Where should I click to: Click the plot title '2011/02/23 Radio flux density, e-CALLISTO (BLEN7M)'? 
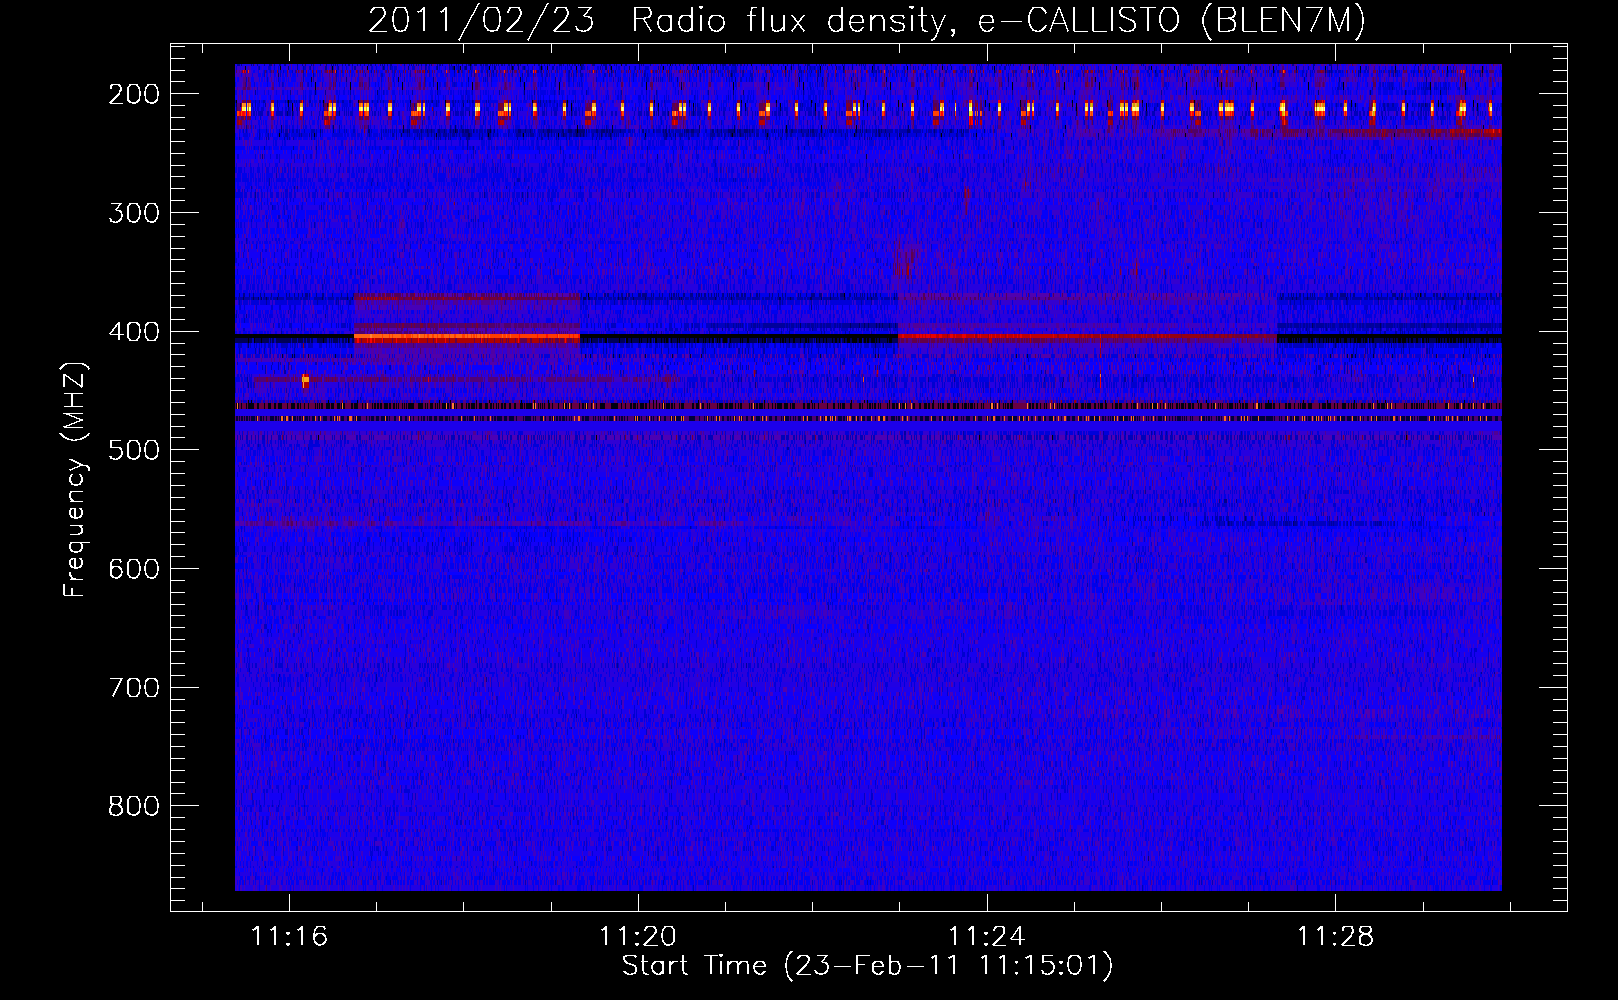pyautogui.click(x=867, y=21)
